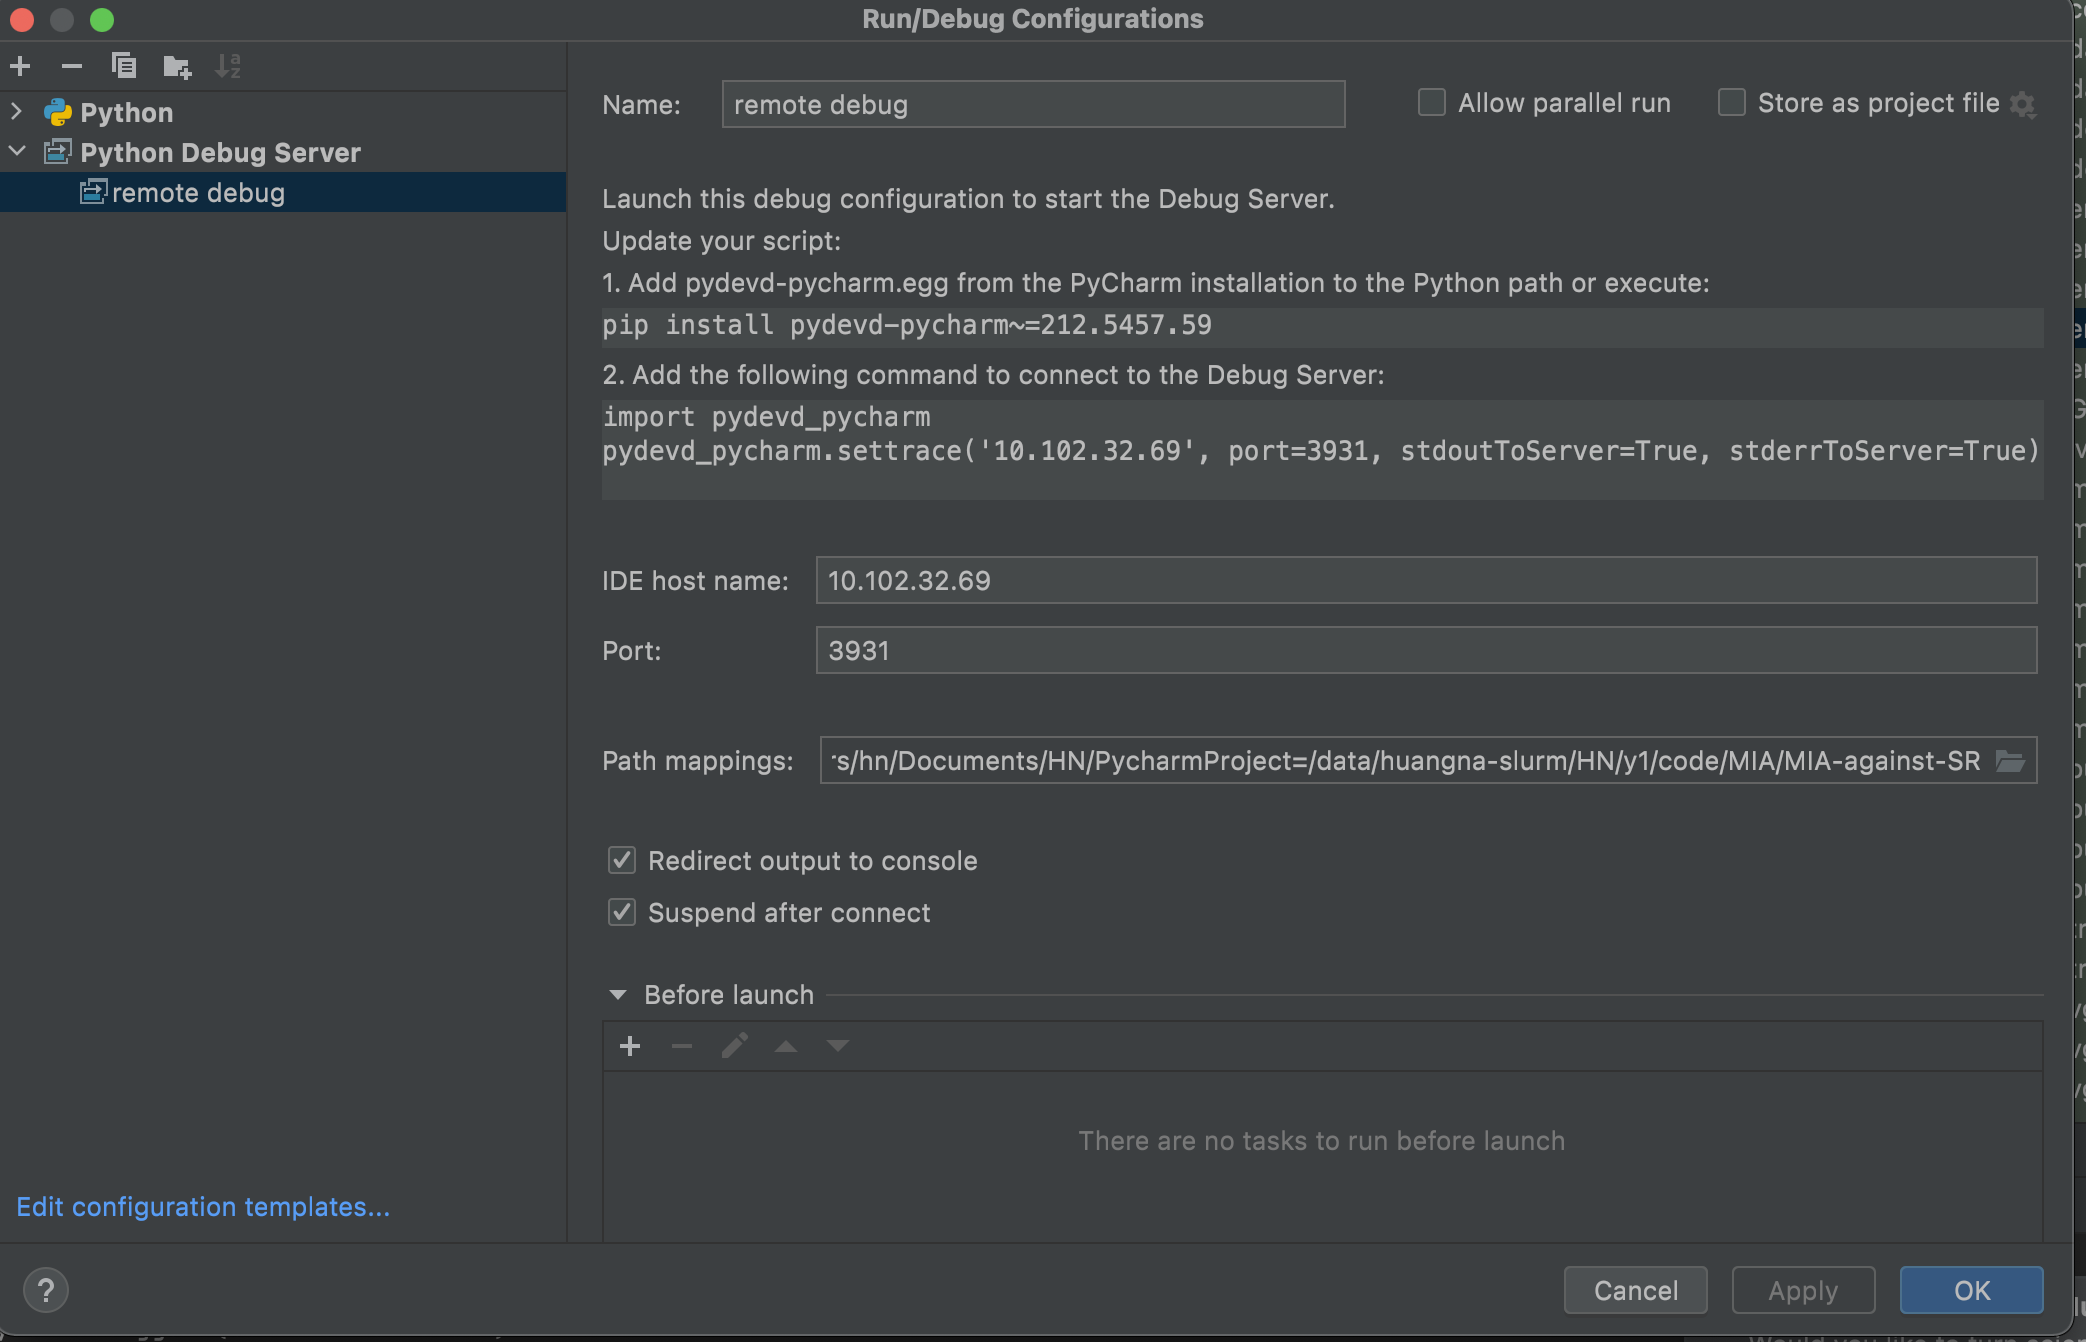Uncheck Redirect output to console
The image size is (2086, 1342).
click(x=622, y=860)
